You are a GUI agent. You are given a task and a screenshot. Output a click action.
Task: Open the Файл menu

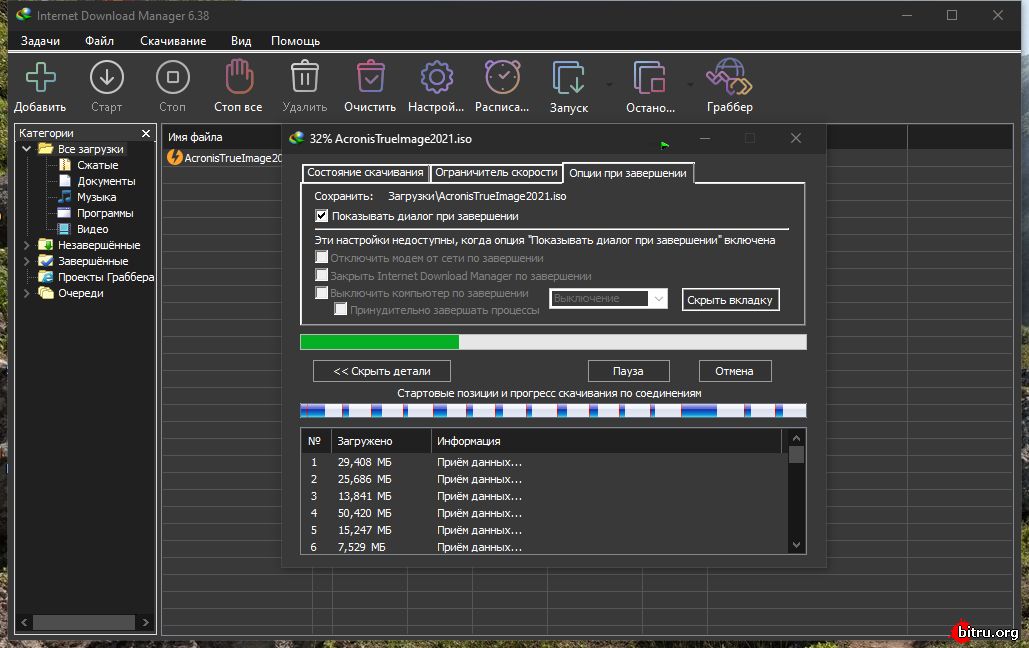[x=99, y=41]
